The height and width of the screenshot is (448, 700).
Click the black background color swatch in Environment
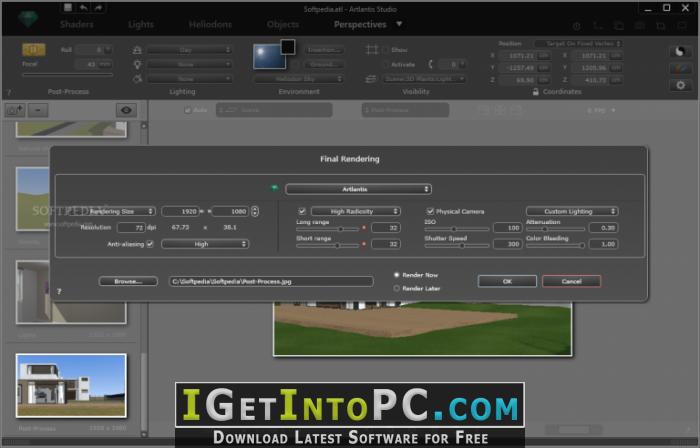point(288,46)
